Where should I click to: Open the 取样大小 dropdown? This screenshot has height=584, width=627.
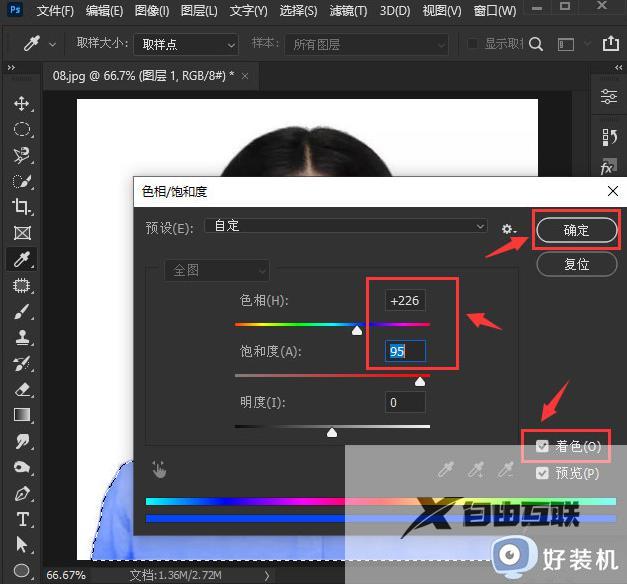pos(186,44)
